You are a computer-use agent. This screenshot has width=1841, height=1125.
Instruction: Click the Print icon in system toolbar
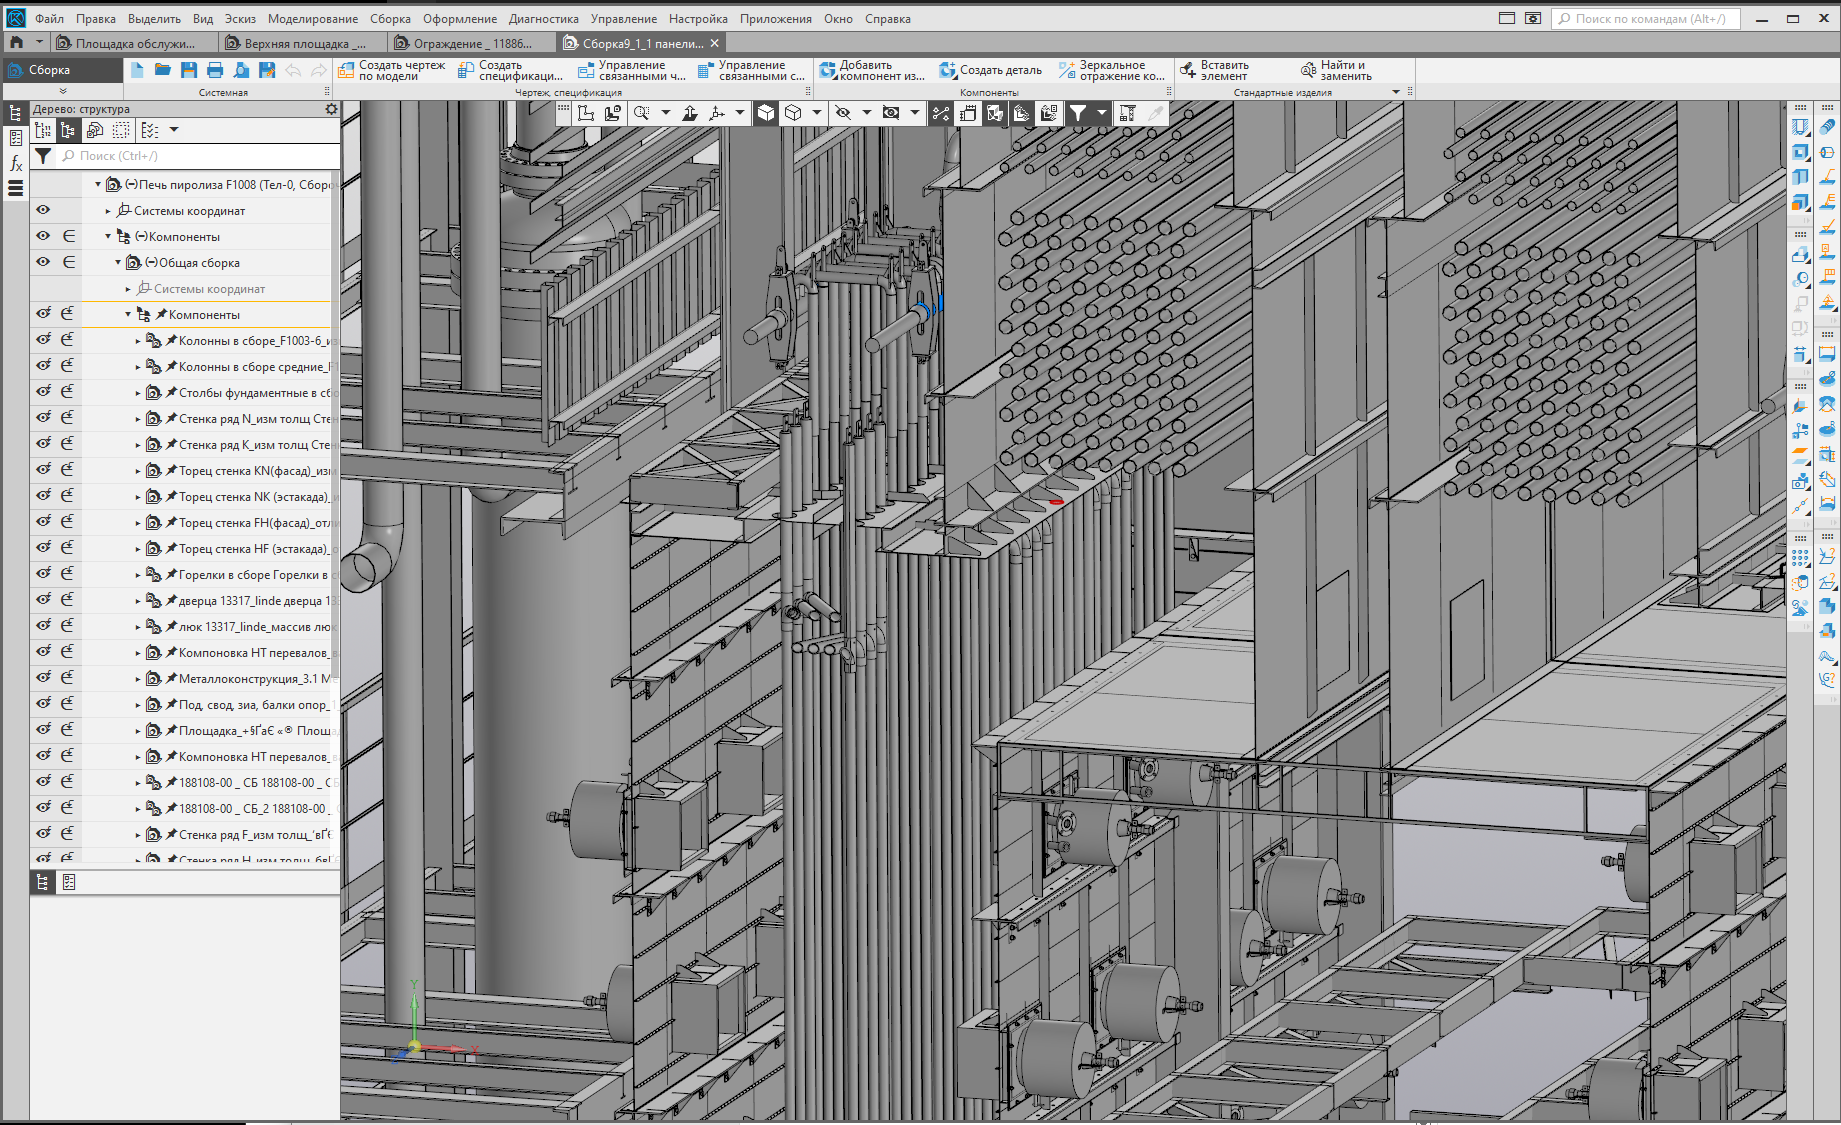pyautogui.click(x=214, y=70)
